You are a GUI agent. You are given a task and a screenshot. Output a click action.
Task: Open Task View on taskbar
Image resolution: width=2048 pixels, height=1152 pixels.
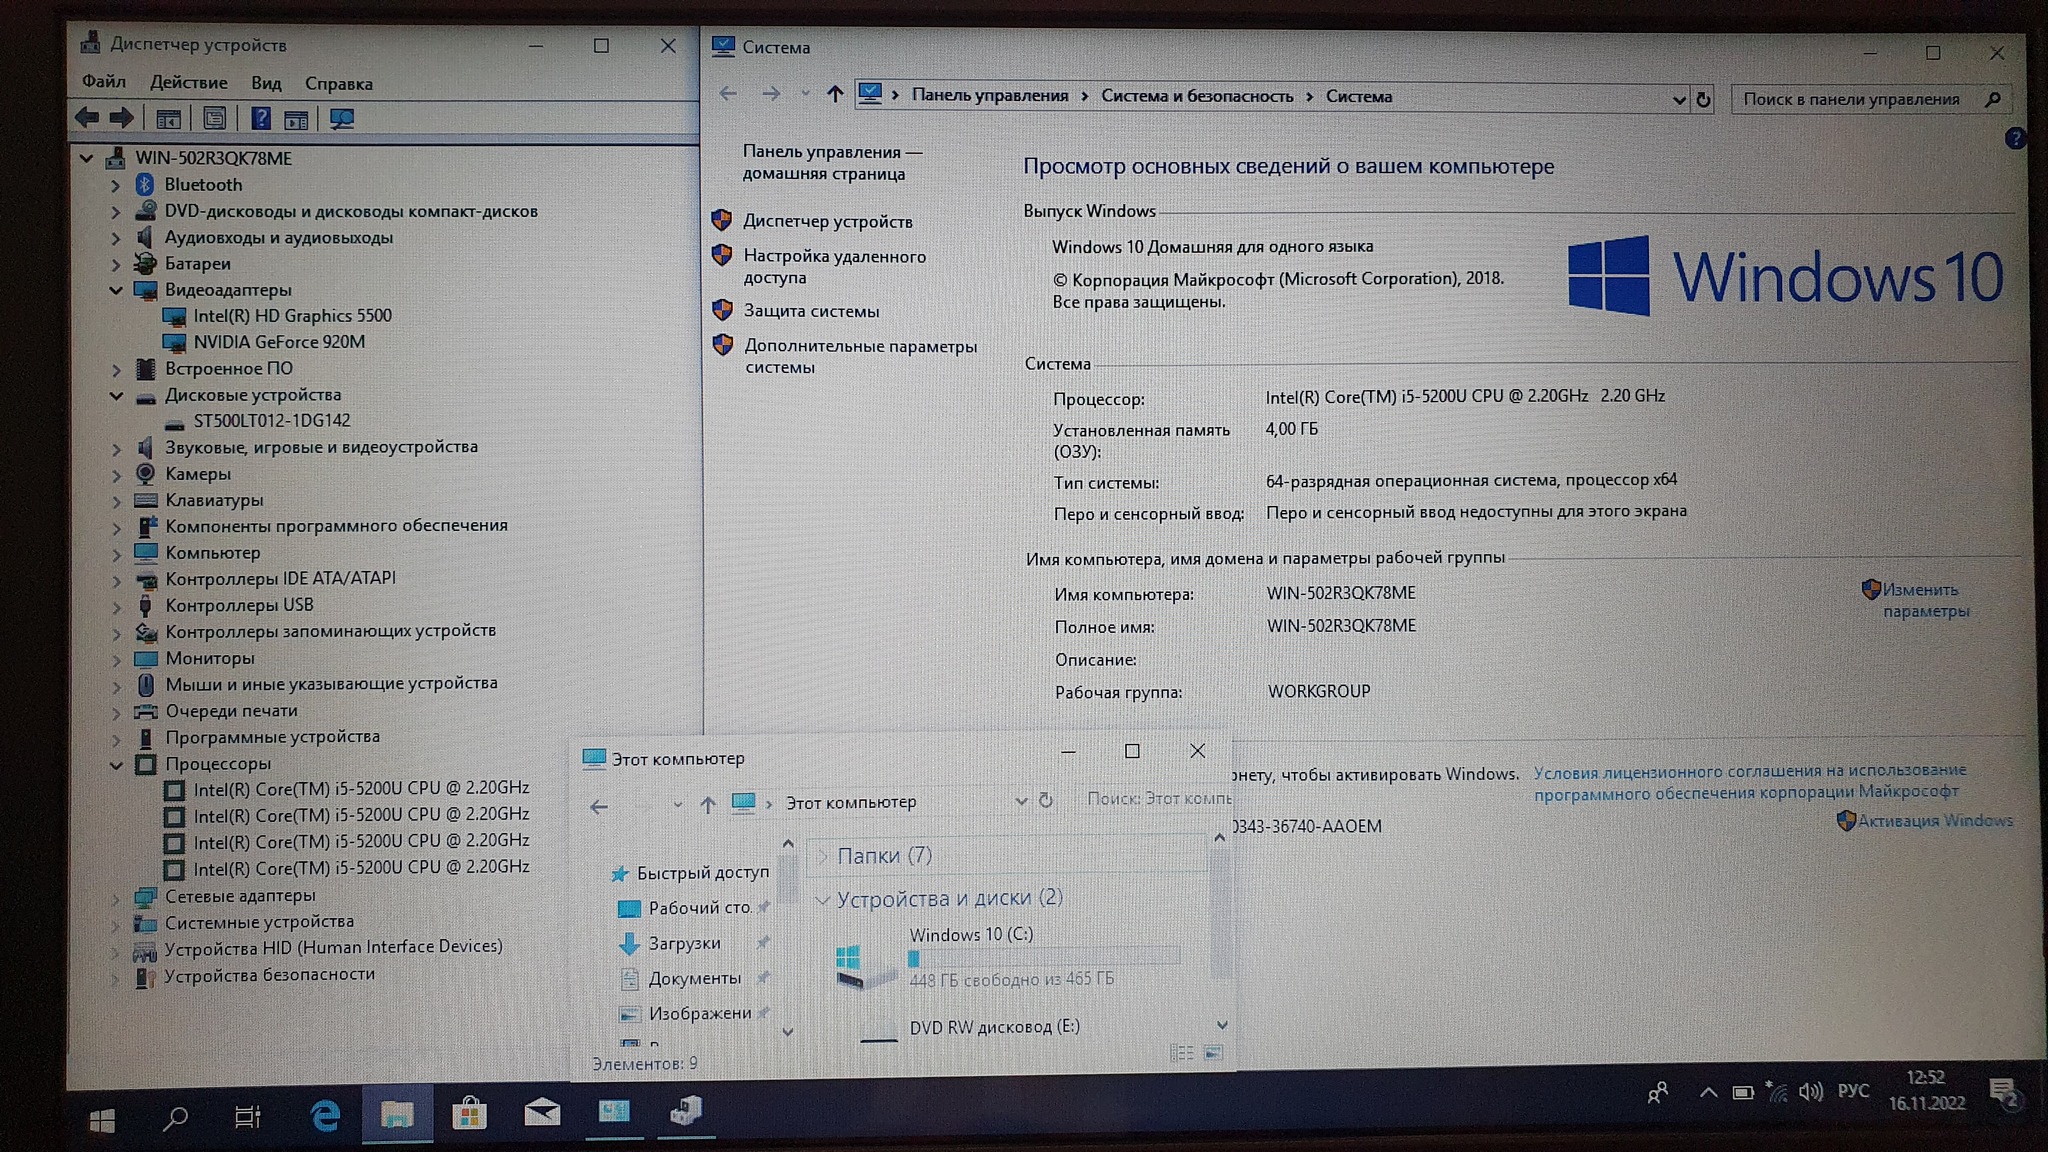[x=248, y=1116]
